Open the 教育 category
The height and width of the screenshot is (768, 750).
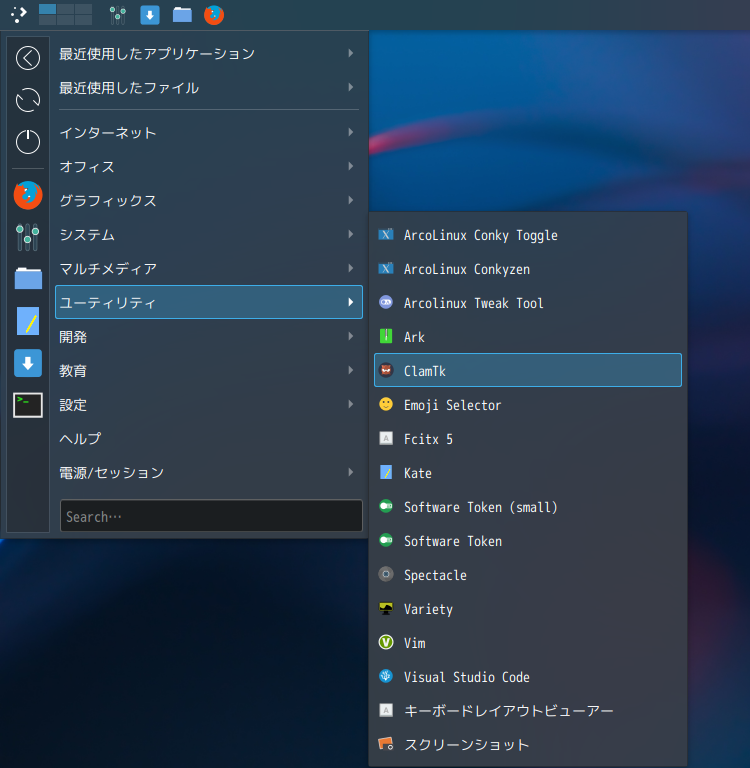(209, 370)
